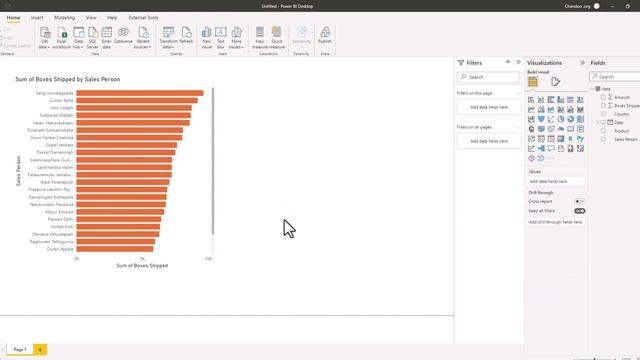Click filters on this page drop zone
Image resolution: width=640 pixels, height=360 pixels.
click(x=489, y=107)
